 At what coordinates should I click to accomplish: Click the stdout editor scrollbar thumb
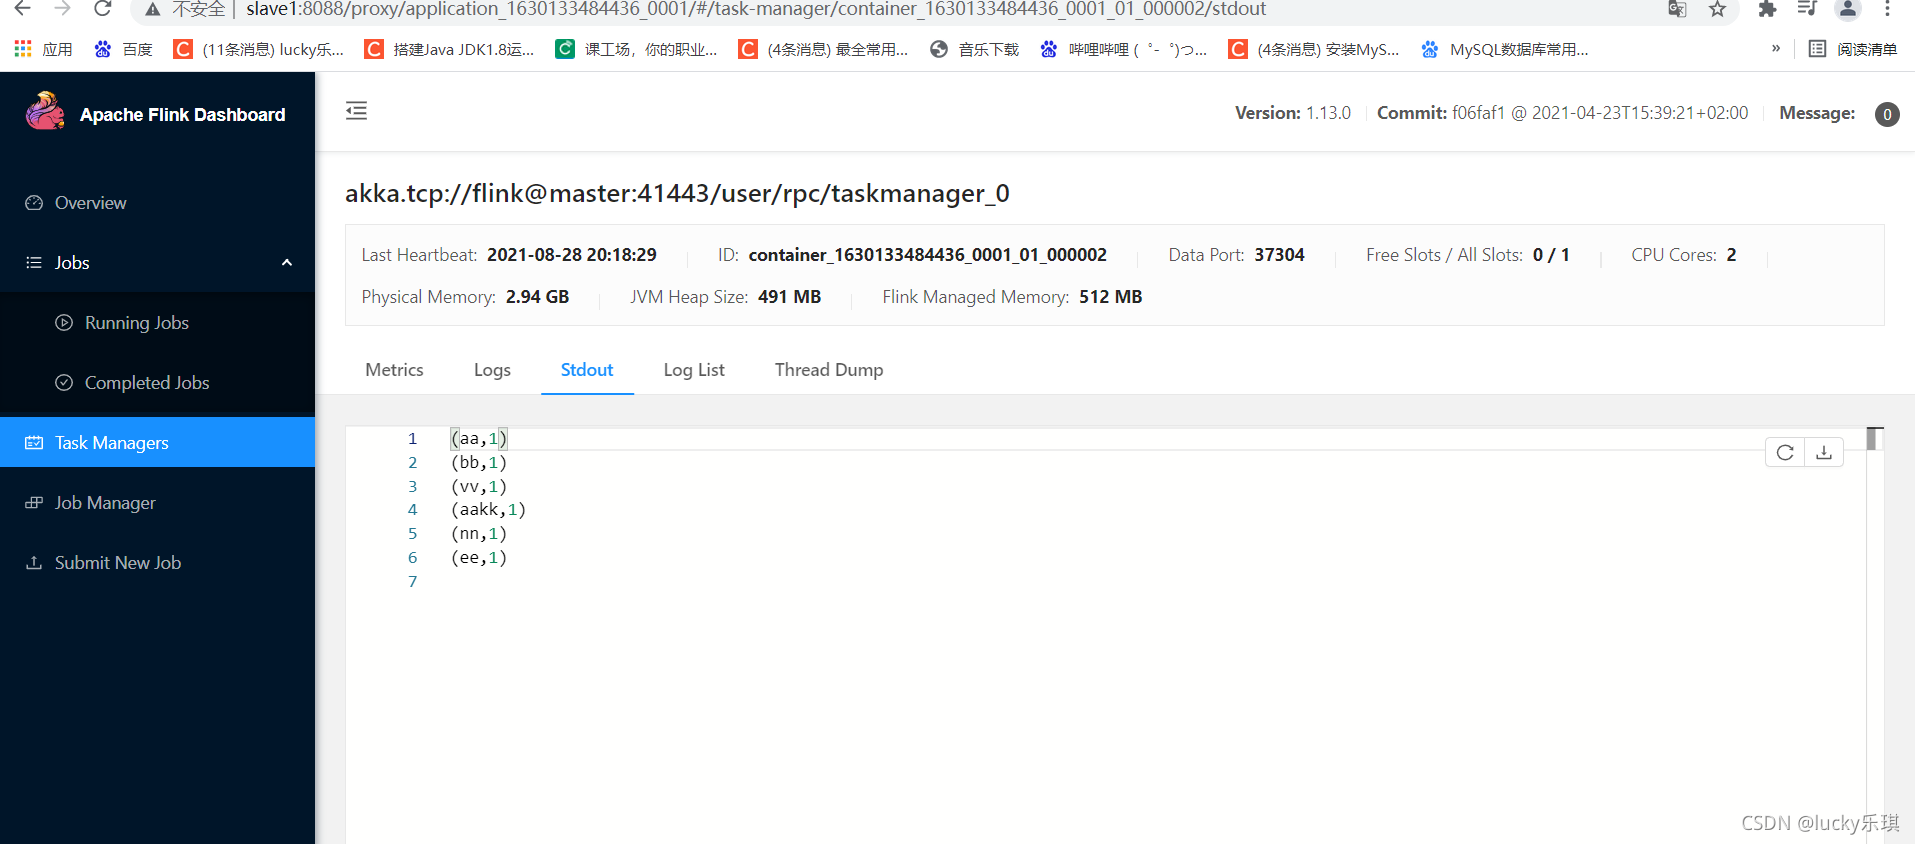coord(1875,438)
